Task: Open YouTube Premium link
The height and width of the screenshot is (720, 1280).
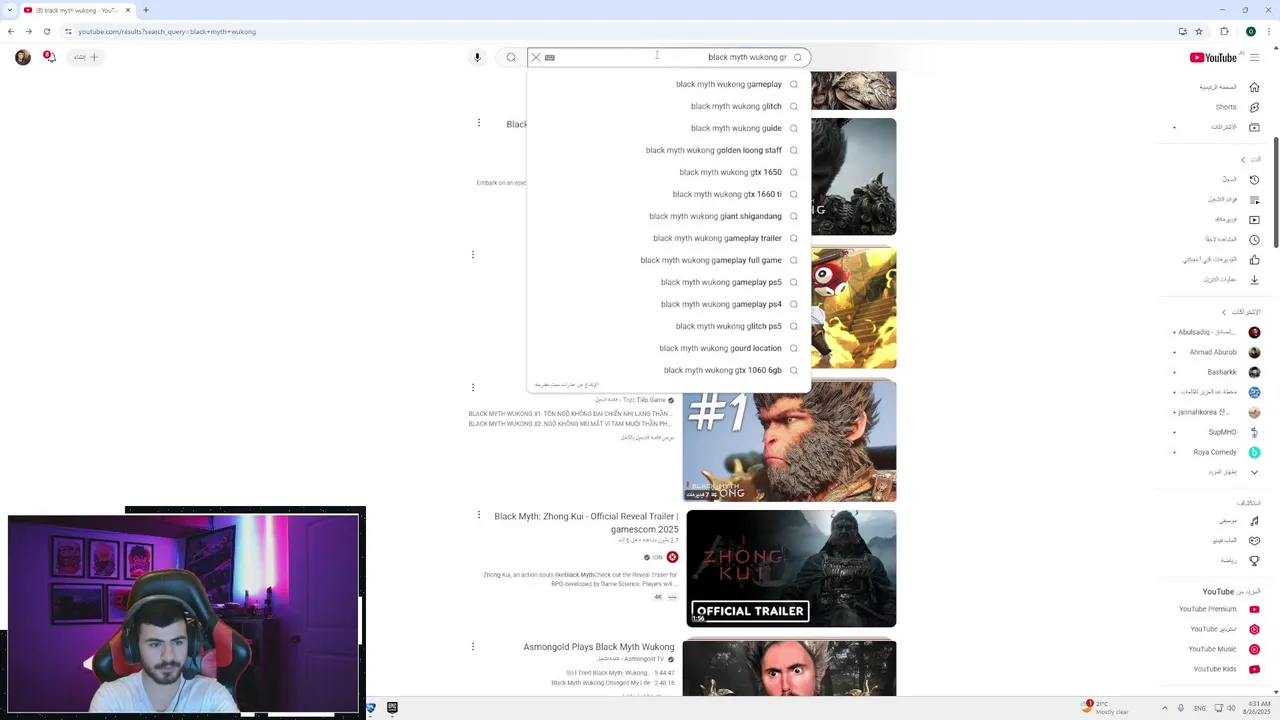Action: (1208, 609)
